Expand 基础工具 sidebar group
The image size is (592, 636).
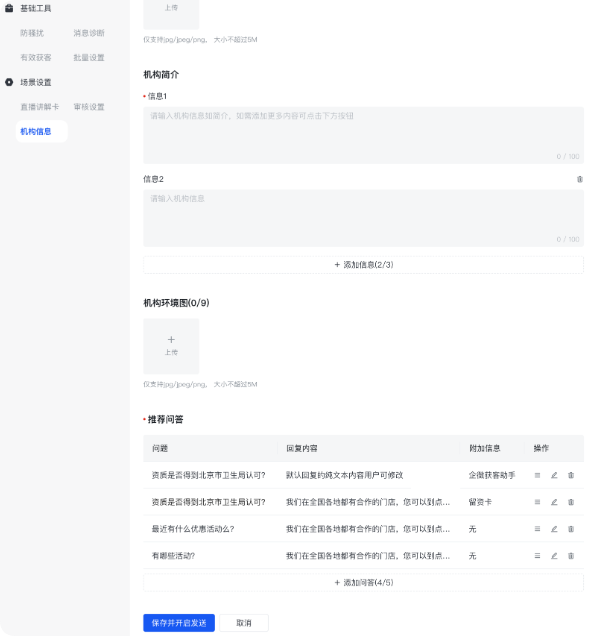tap(36, 8)
